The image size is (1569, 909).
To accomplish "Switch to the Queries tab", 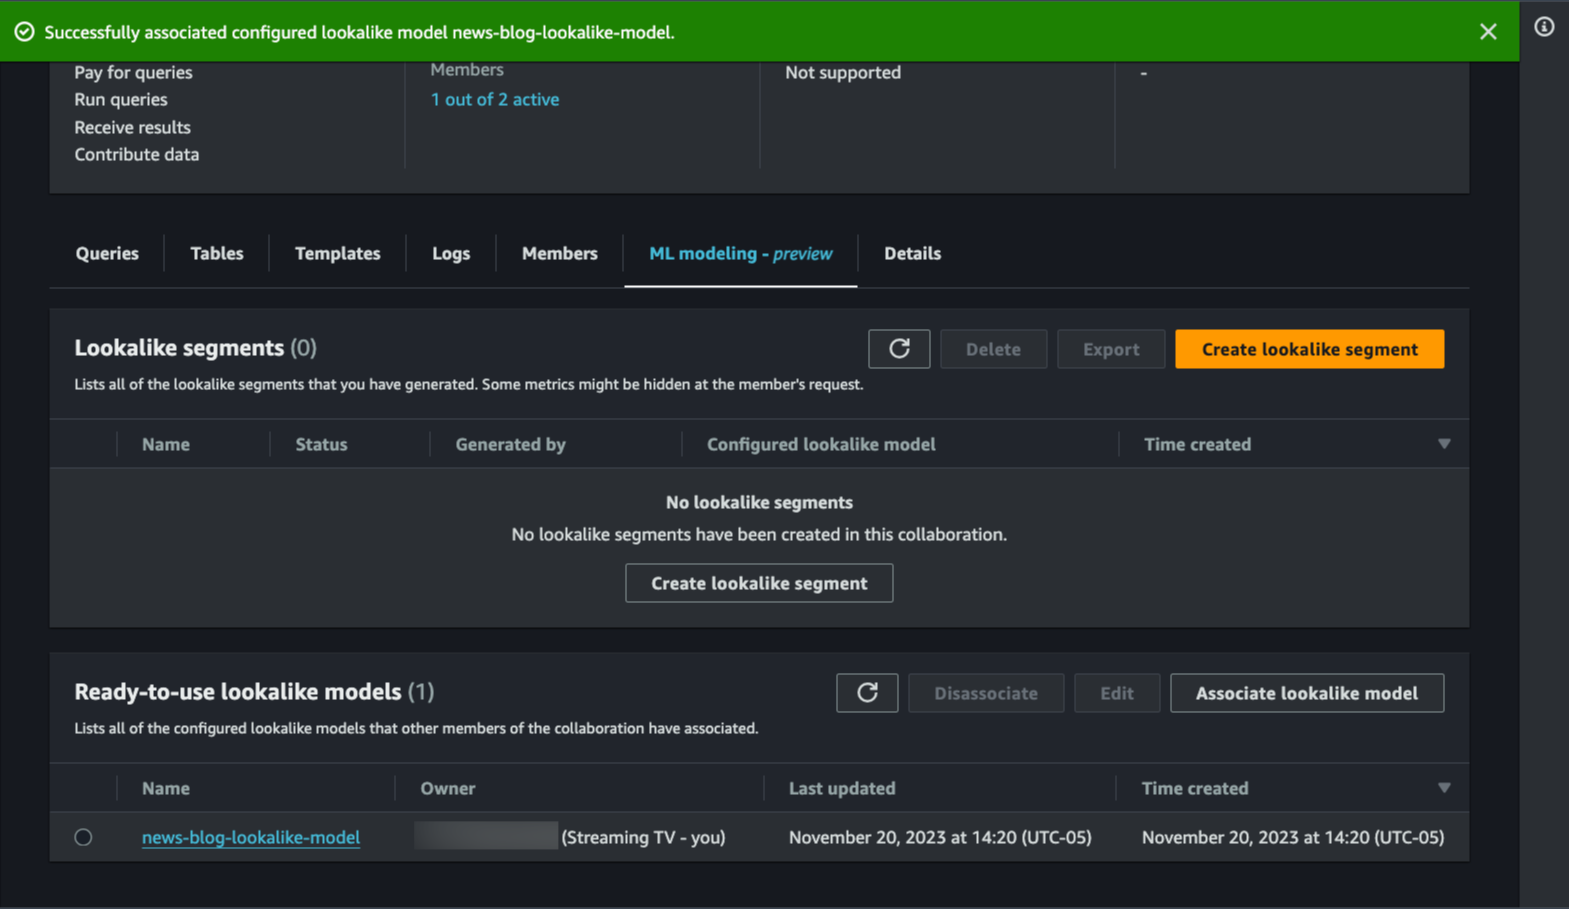I will coord(107,254).
